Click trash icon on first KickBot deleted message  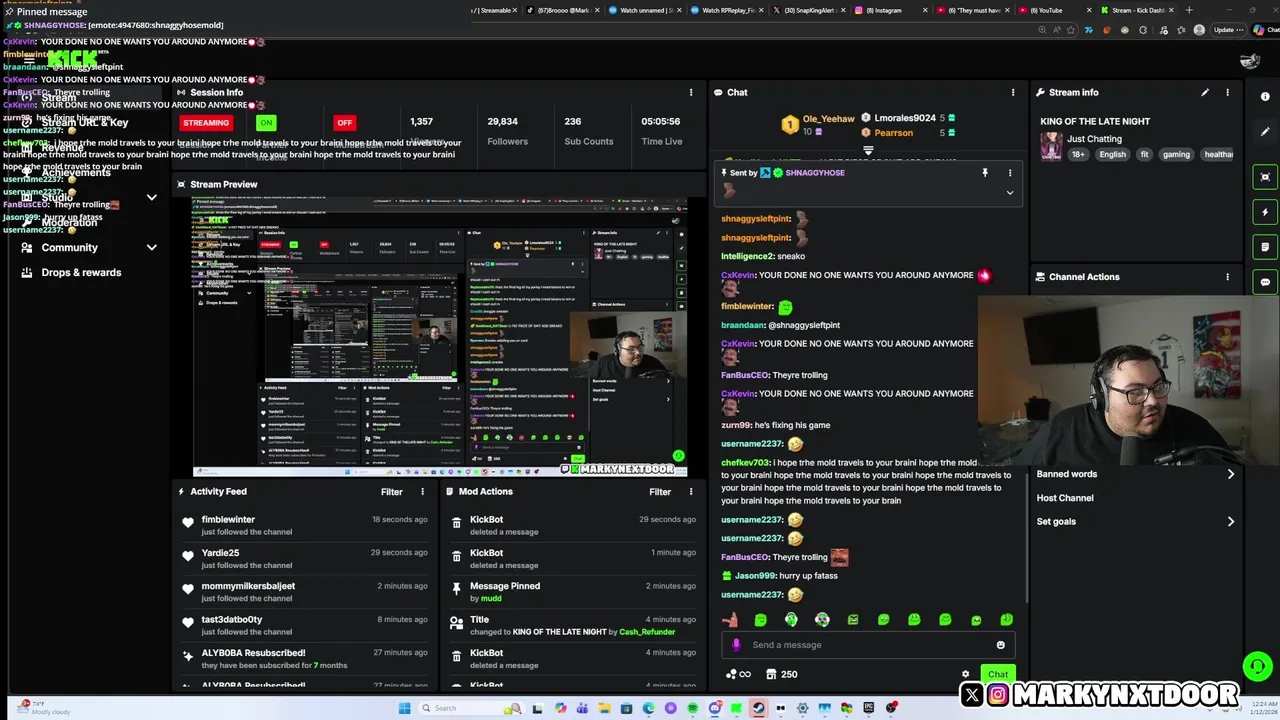(x=457, y=522)
